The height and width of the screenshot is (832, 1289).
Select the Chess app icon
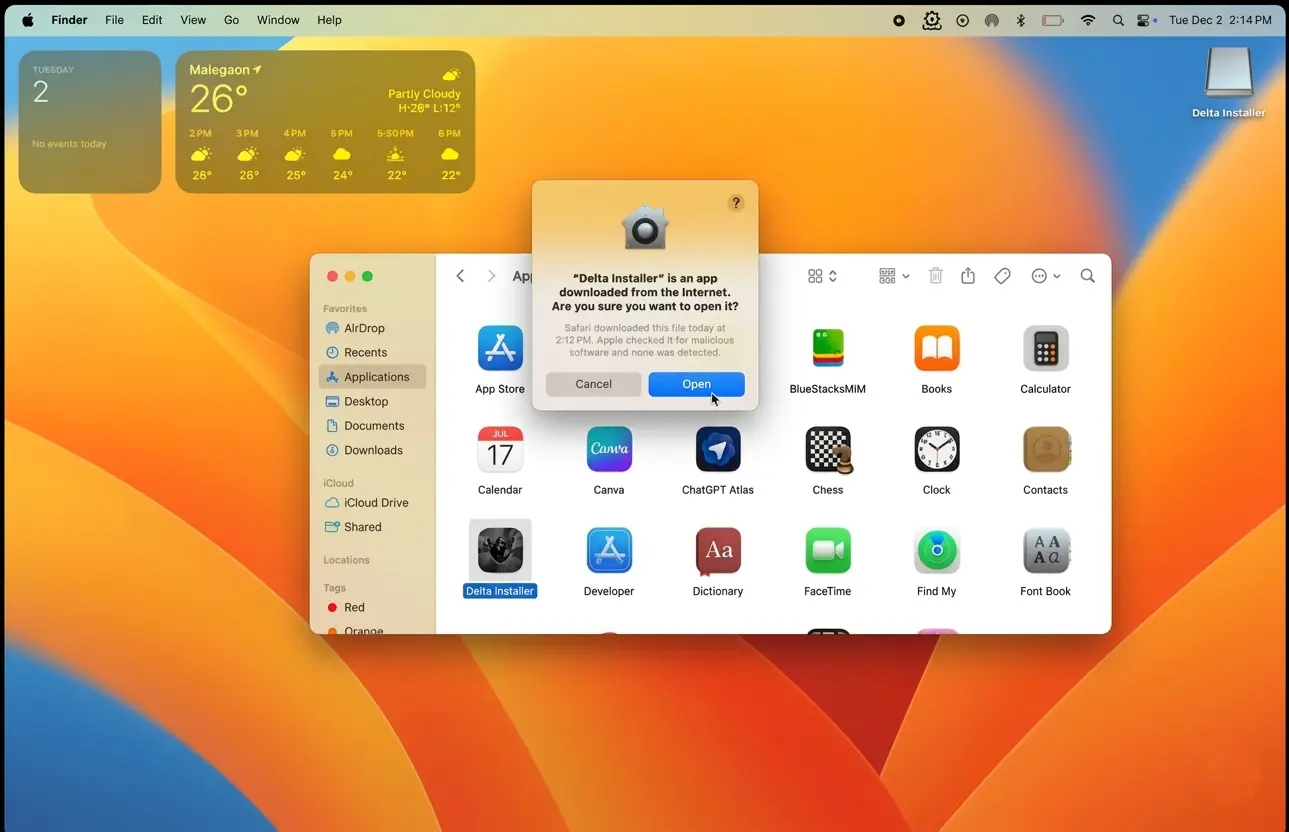tap(828, 450)
